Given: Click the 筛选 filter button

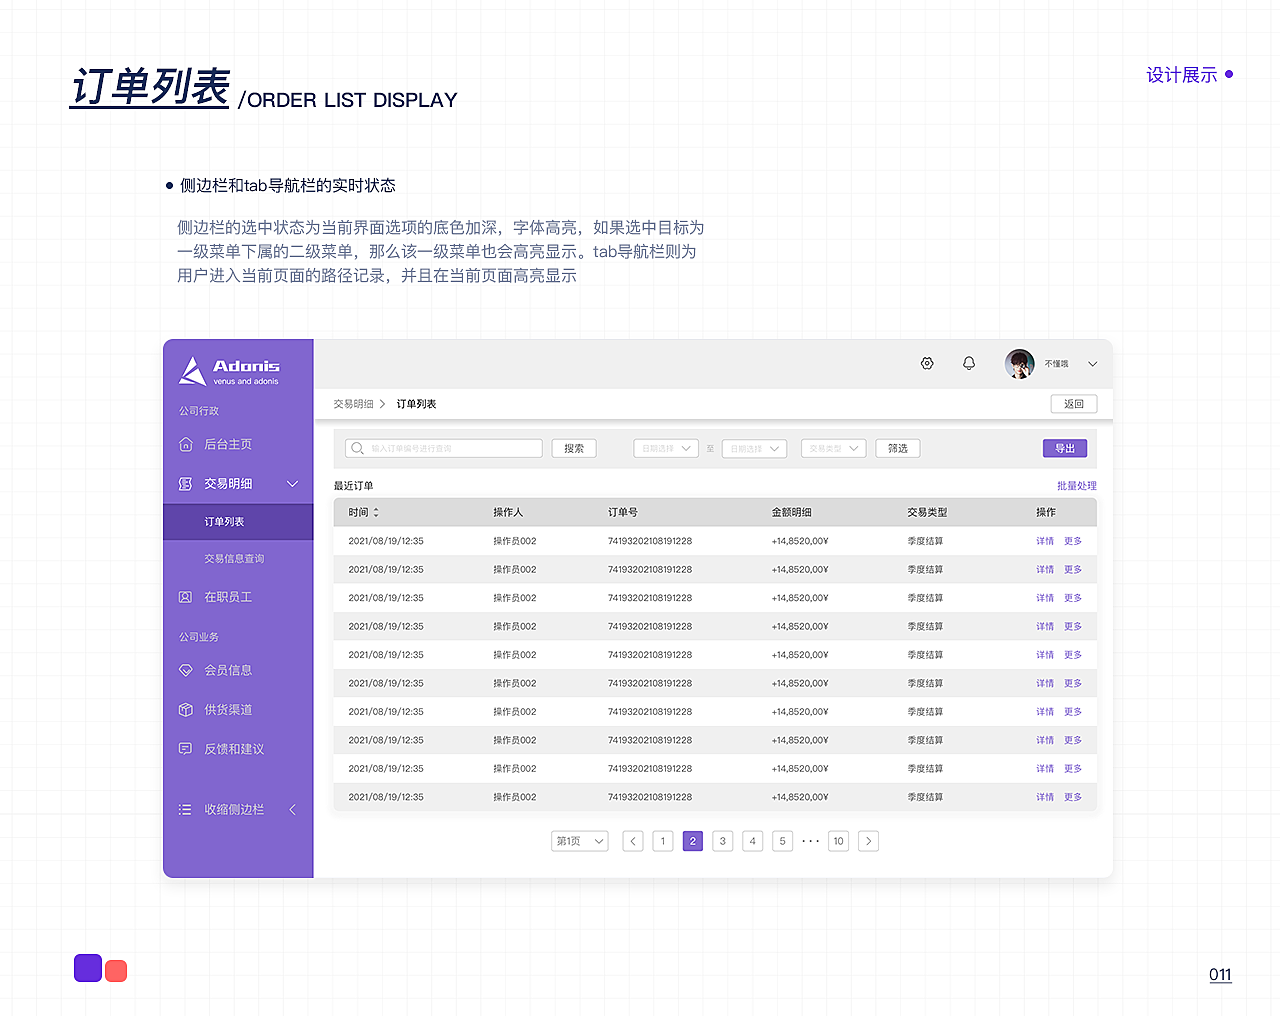Looking at the screenshot, I should (x=898, y=449).
